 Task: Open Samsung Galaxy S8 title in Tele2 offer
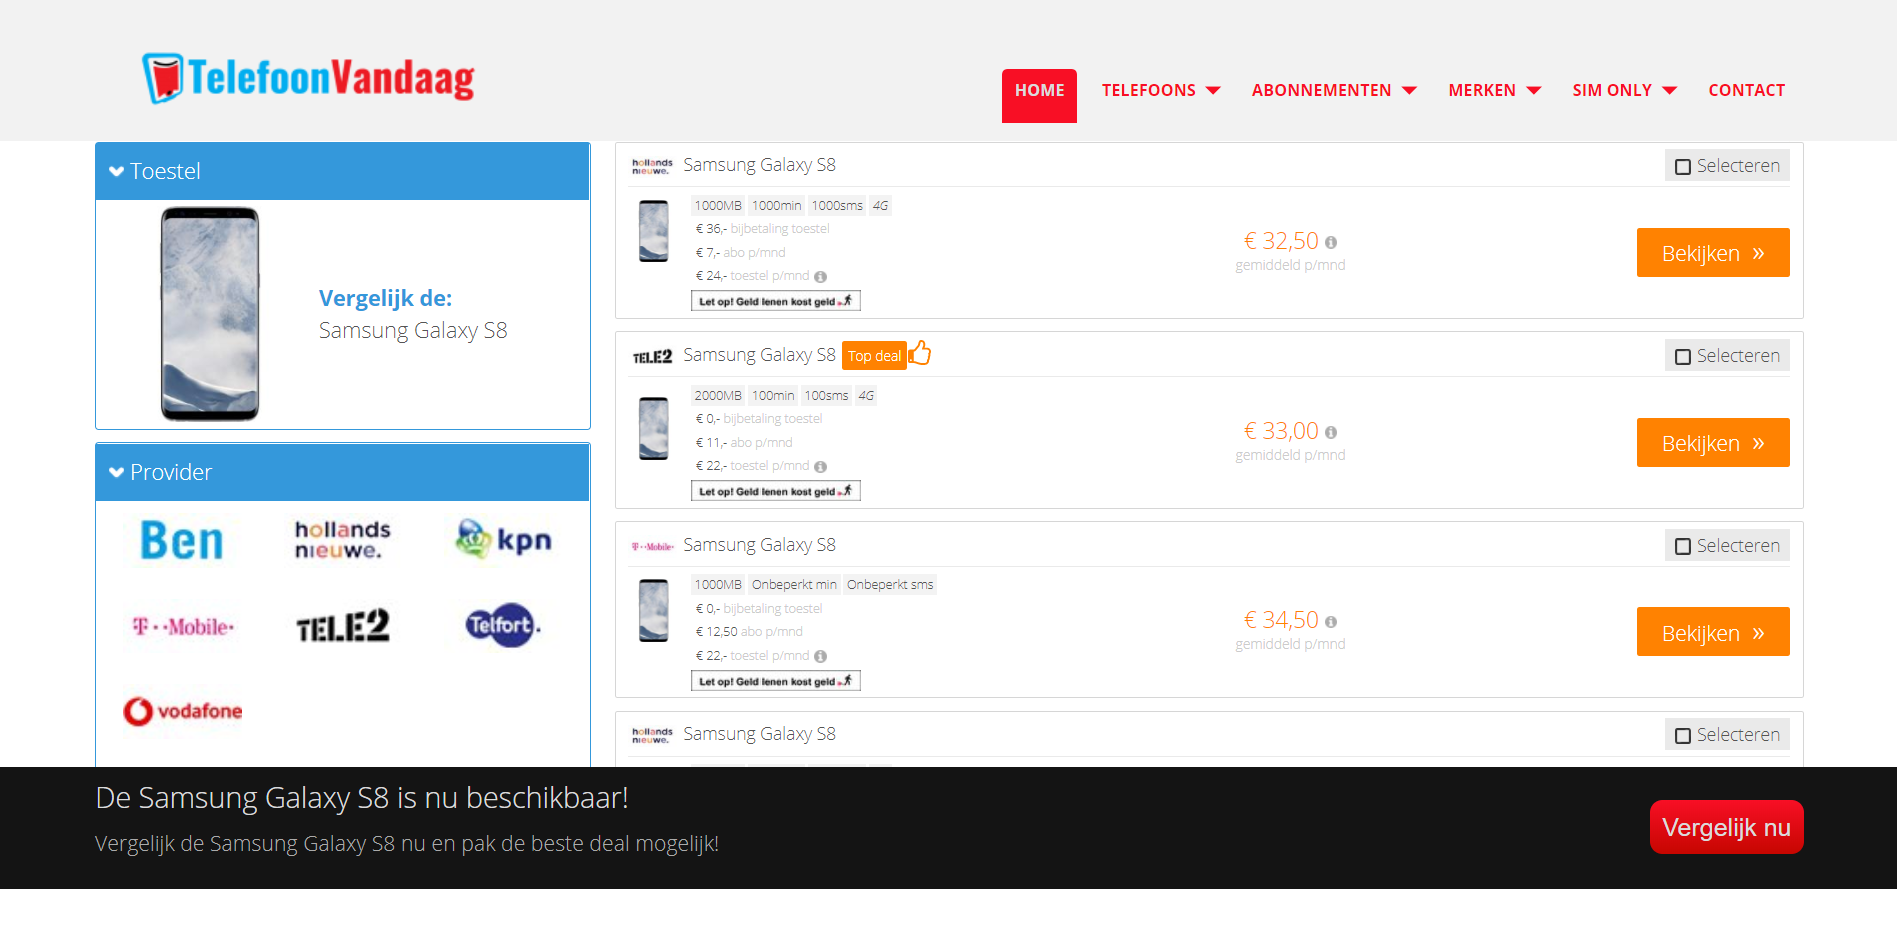click(x=759, y=355)
